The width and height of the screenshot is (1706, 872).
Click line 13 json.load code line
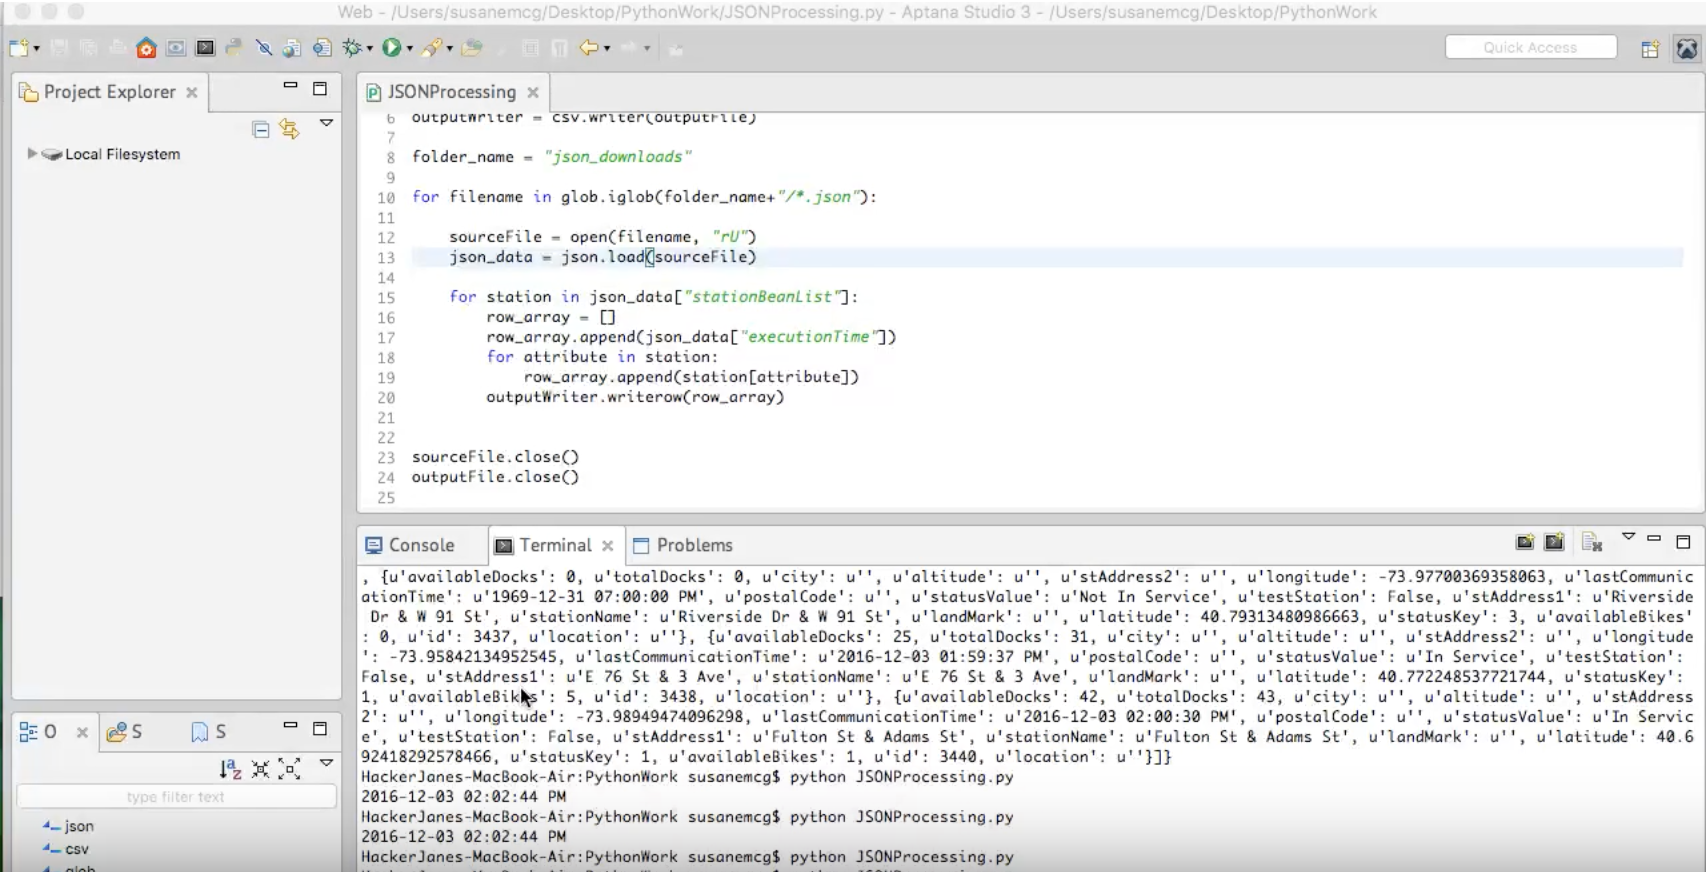tap(602, 257)
